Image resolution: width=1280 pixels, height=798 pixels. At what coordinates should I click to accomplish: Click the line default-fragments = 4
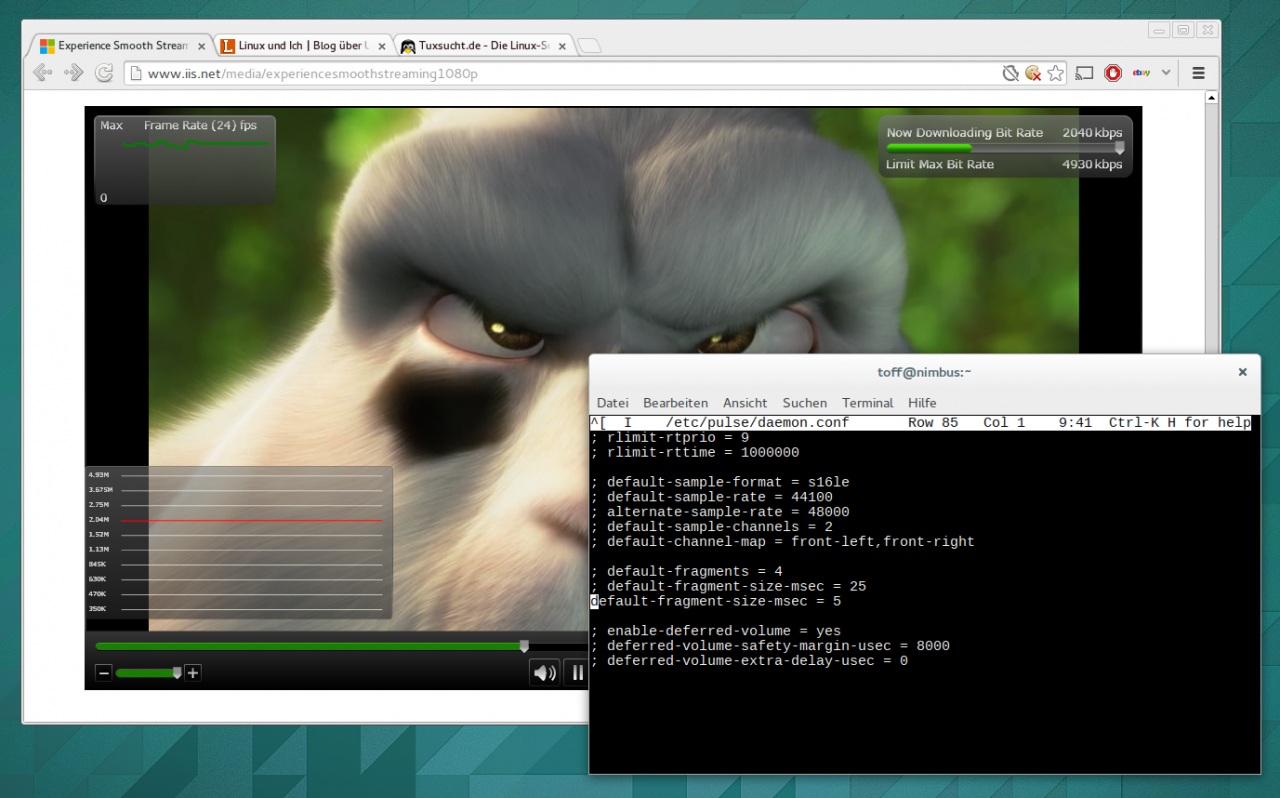tap(687, 572)
